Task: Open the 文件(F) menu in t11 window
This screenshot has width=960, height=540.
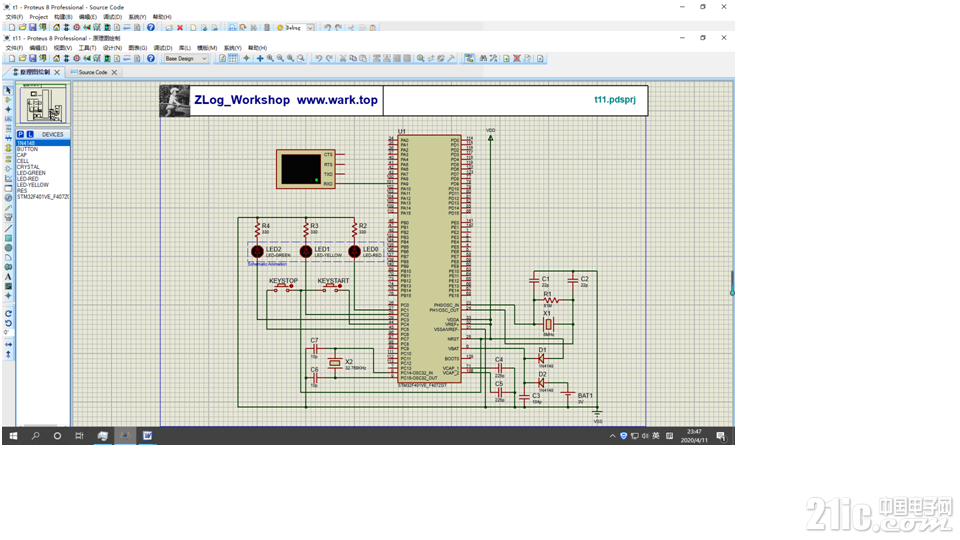Action: click(13, 48)
